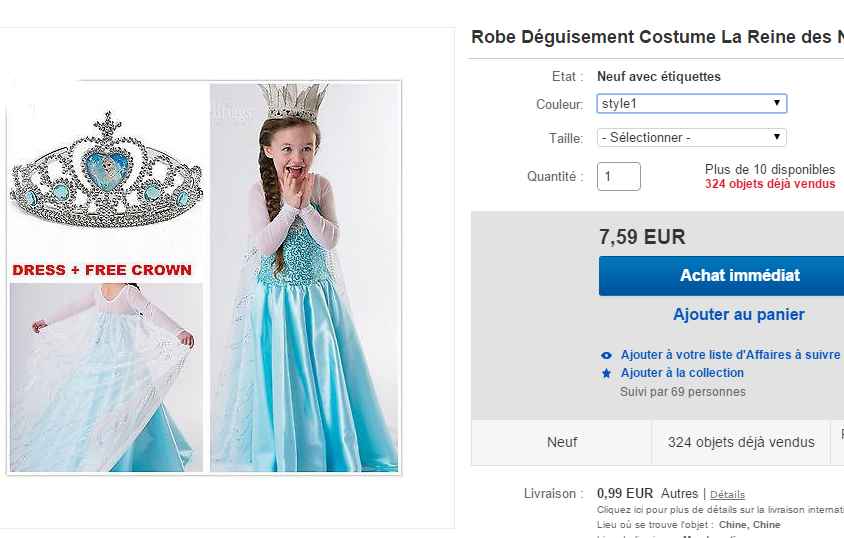Viewport: 844px width, 538px height.
Task: Open the red 324 objets déjà vendus link
Action: [x=769, y=184]
